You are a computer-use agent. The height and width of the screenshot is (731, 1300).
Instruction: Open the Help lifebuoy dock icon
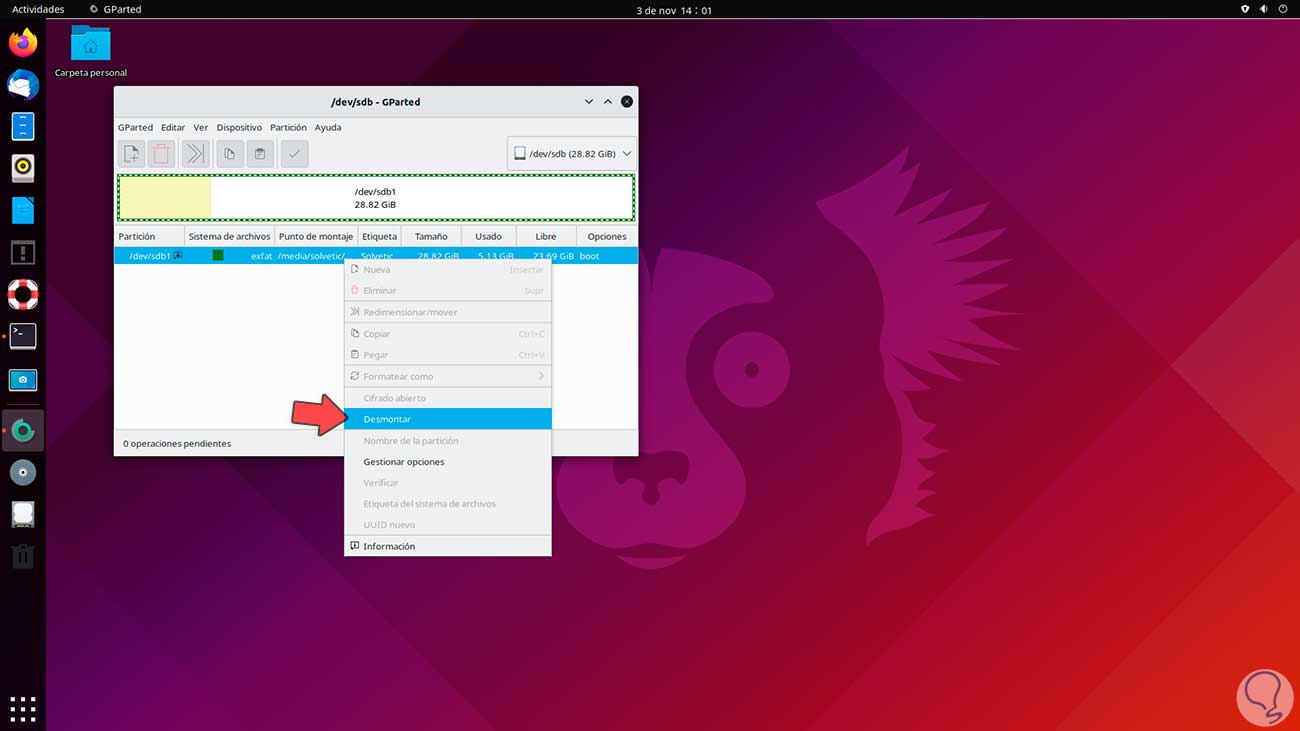coord(23,294)
